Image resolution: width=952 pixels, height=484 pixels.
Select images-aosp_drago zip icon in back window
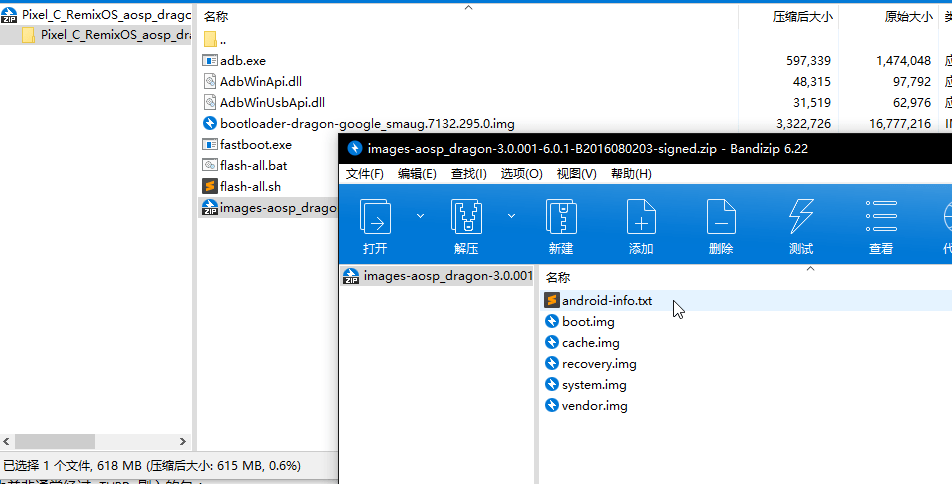pyautogui.click(x=209, y=207)
